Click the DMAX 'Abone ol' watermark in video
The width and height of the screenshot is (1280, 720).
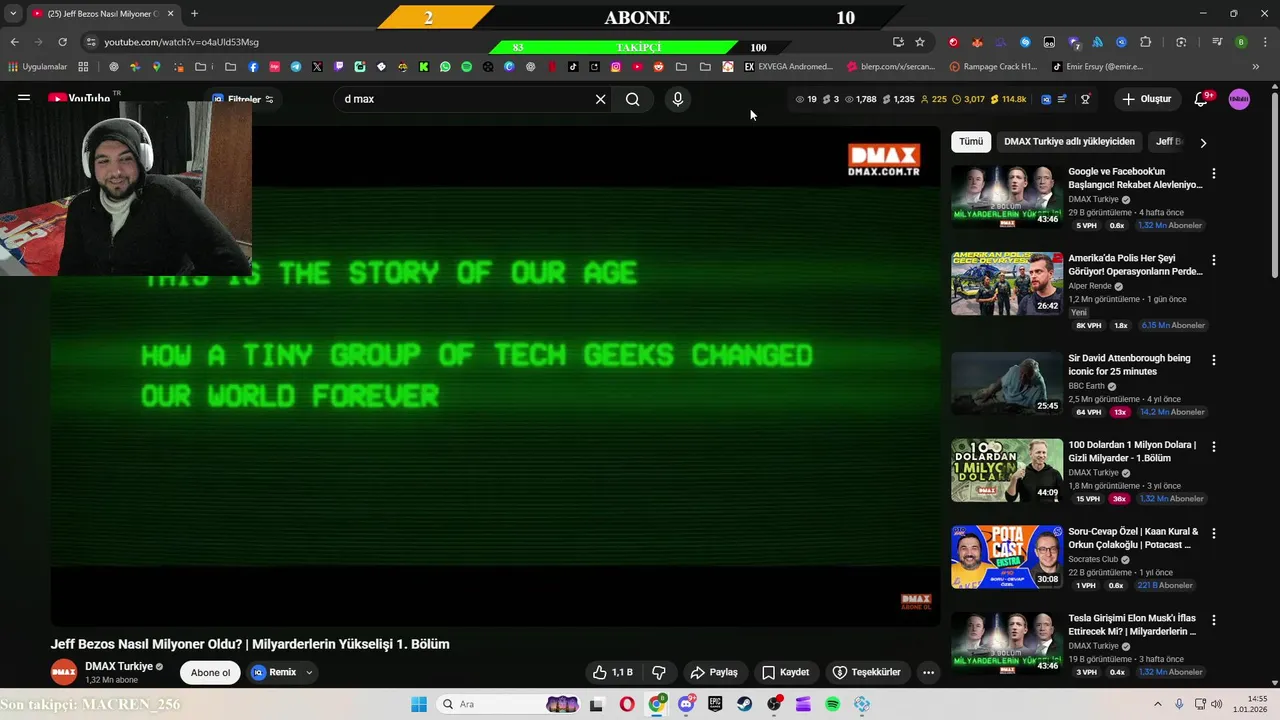(x=916, y=601)
